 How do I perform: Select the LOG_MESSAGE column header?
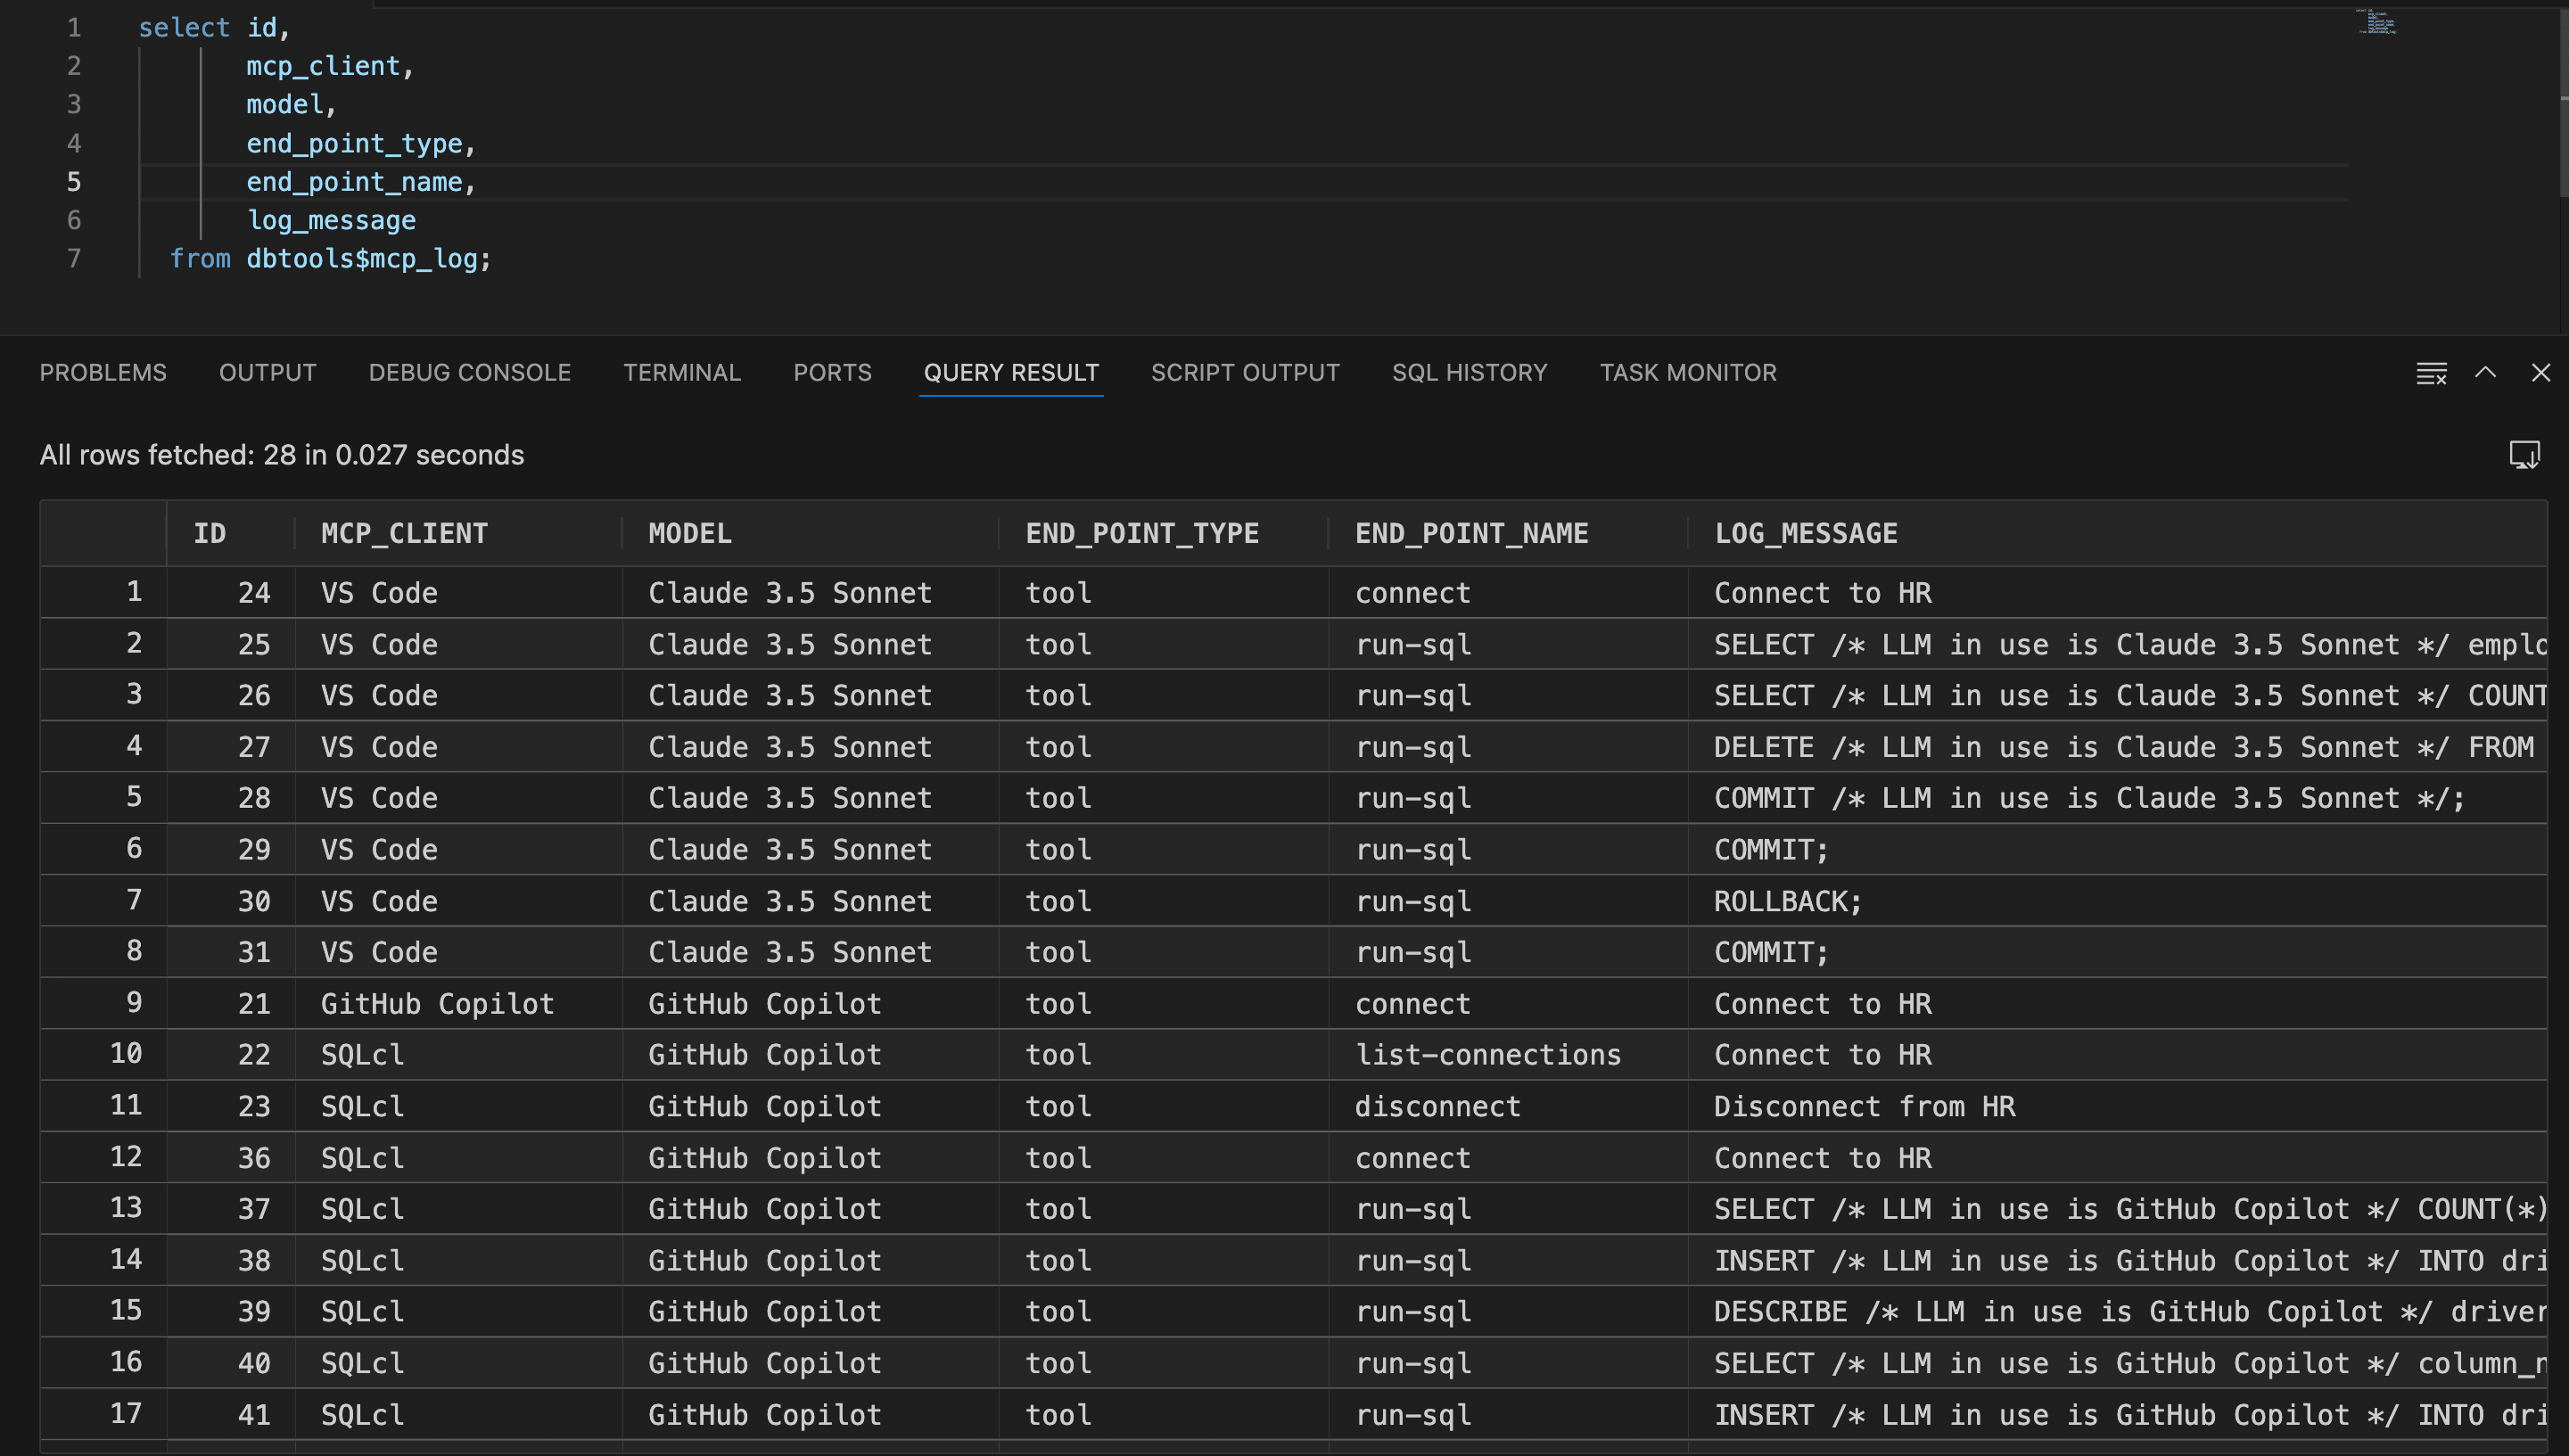click(x=1805, y=533)
